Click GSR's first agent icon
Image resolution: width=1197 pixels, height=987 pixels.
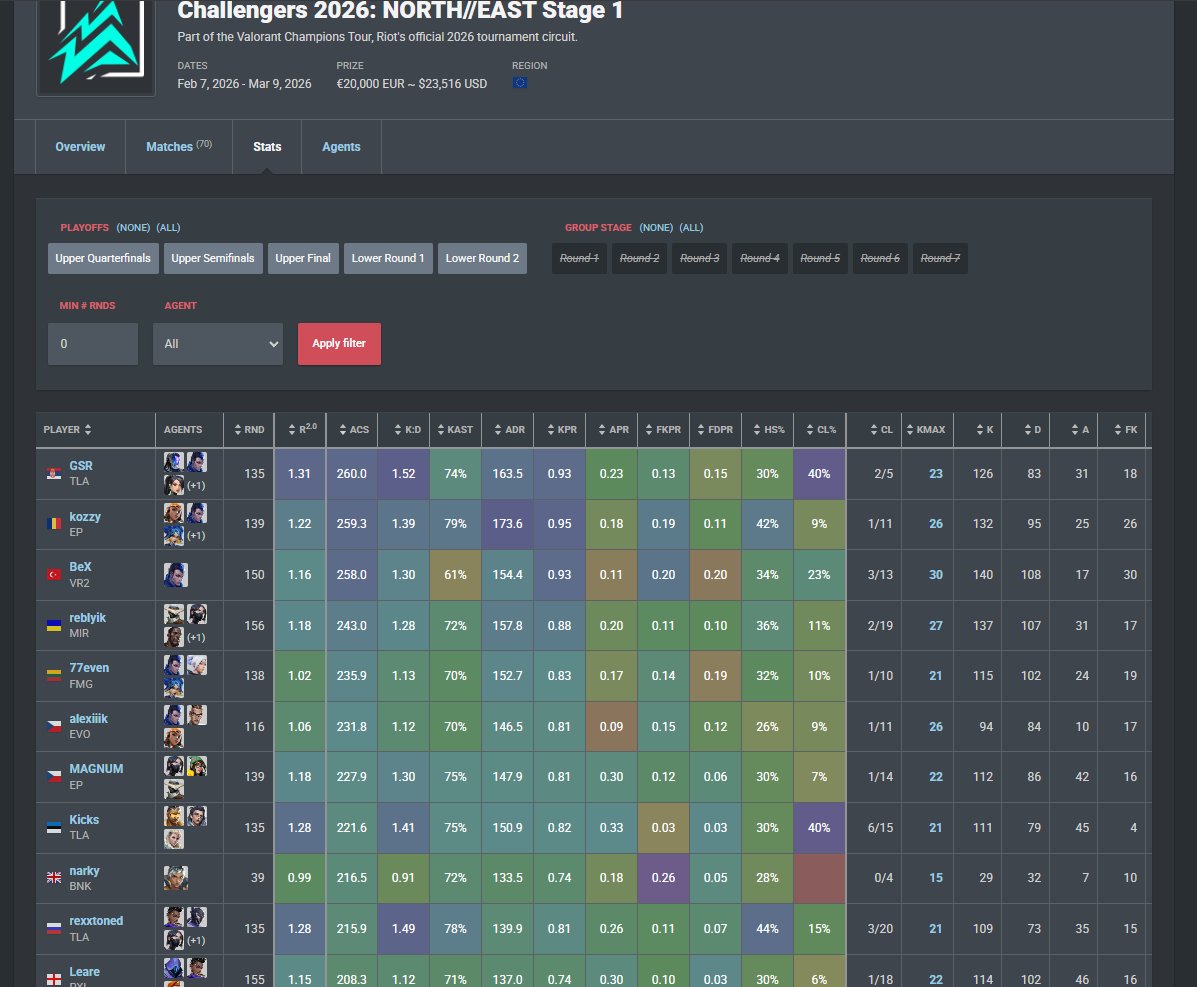click(x=173, y=462)
